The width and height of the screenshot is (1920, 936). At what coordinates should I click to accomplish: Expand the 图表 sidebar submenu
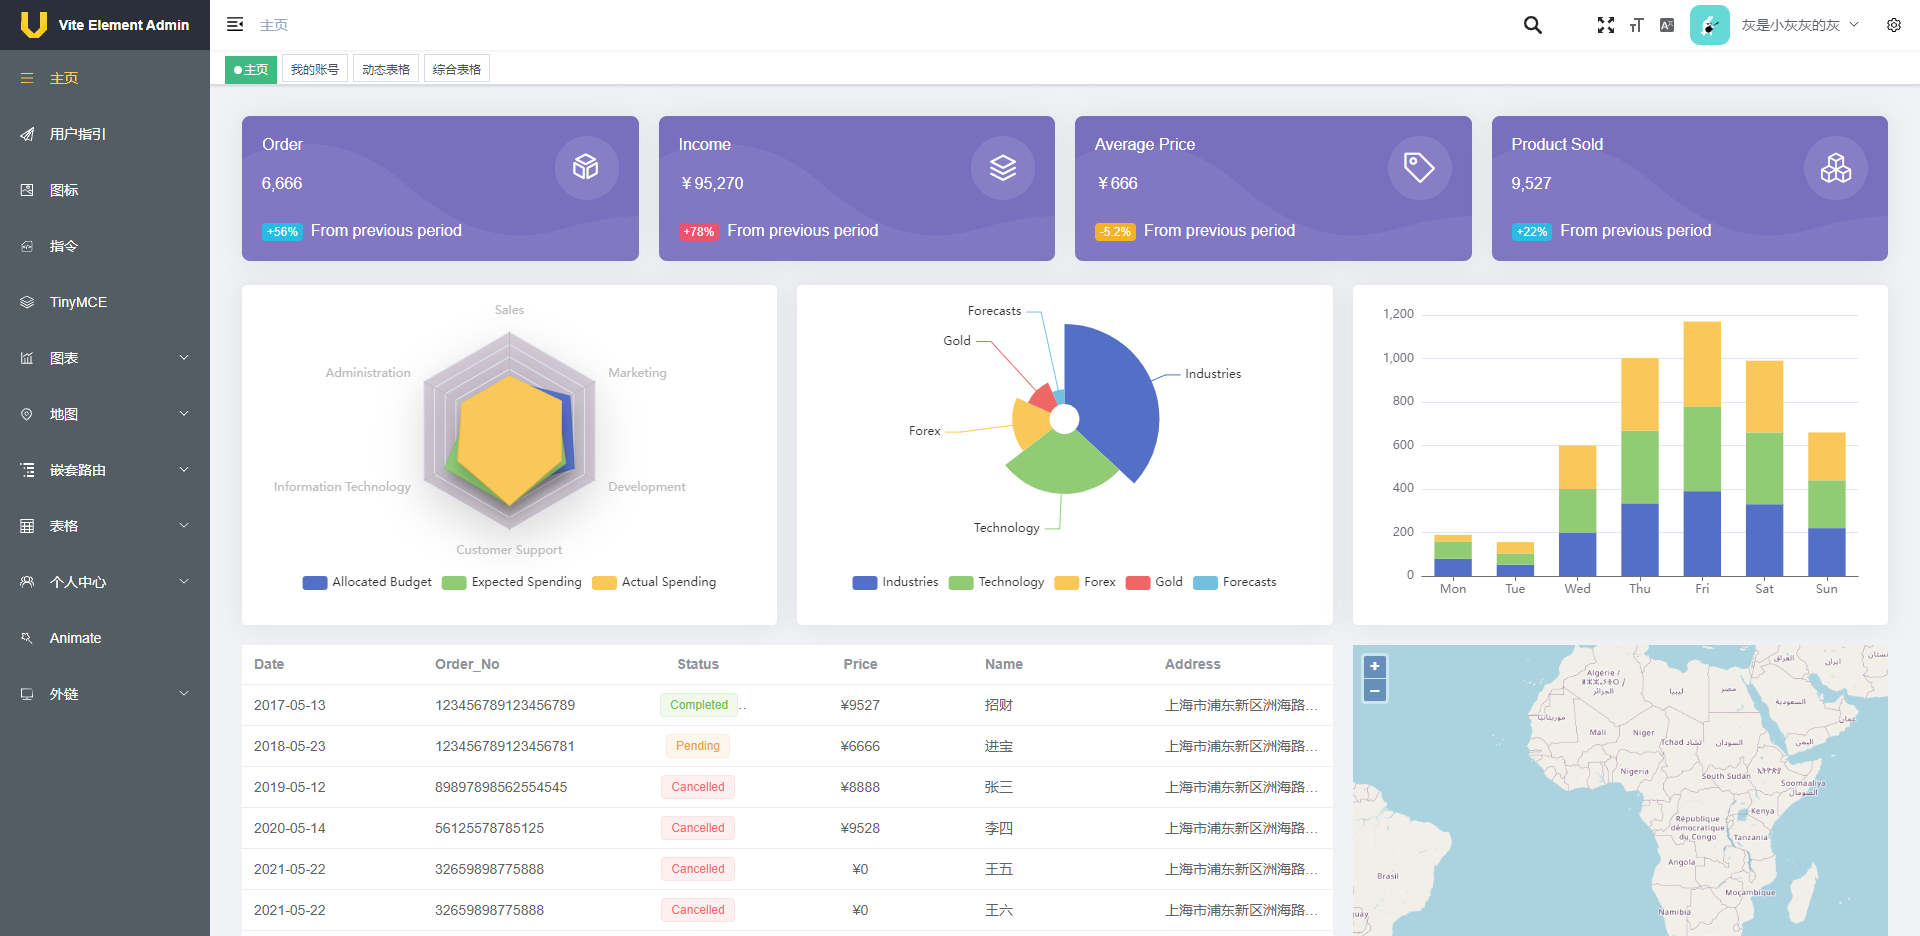[105, 358]
